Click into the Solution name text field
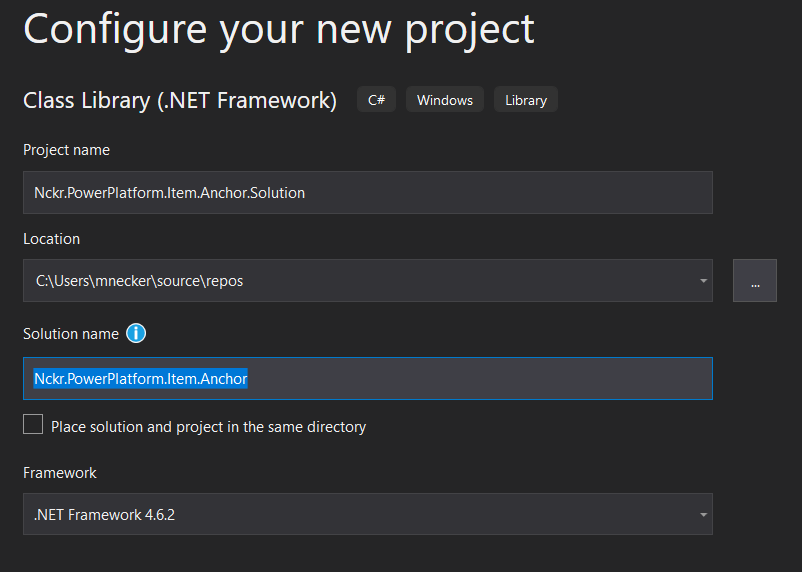The image size is (802, 572). 368,379
